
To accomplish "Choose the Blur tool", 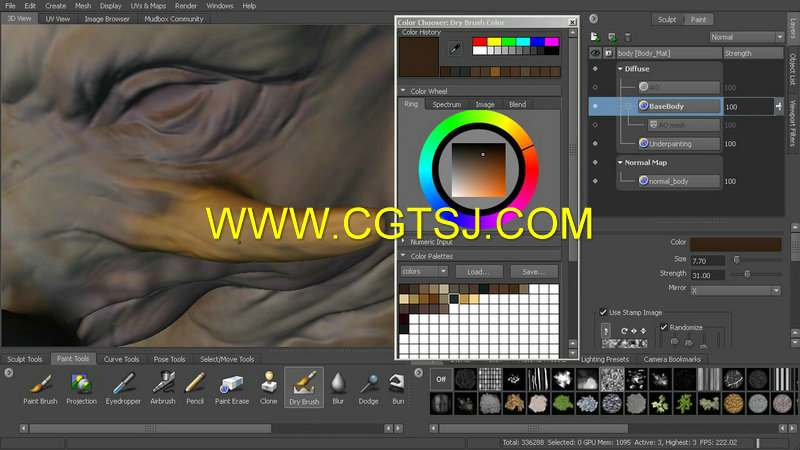I will pos(338,388).
